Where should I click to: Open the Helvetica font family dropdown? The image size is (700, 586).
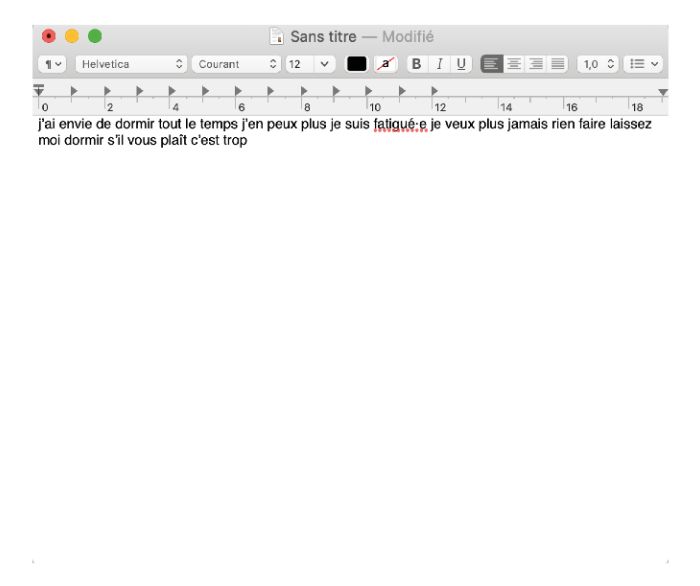click(131, 64)
